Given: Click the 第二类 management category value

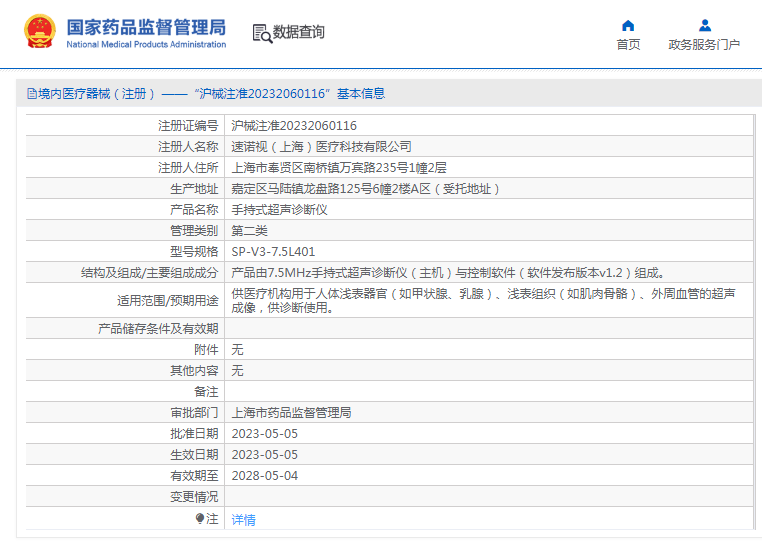Looking at the screenshot, I should (x=250, y=231).
